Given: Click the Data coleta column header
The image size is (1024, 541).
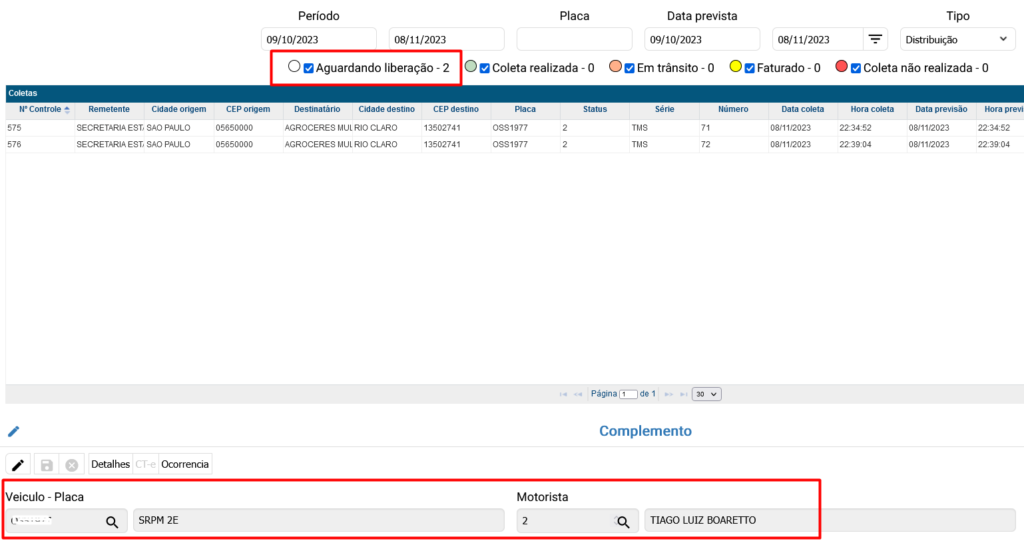Looking at the screenshot, I should tap(803, 109).
